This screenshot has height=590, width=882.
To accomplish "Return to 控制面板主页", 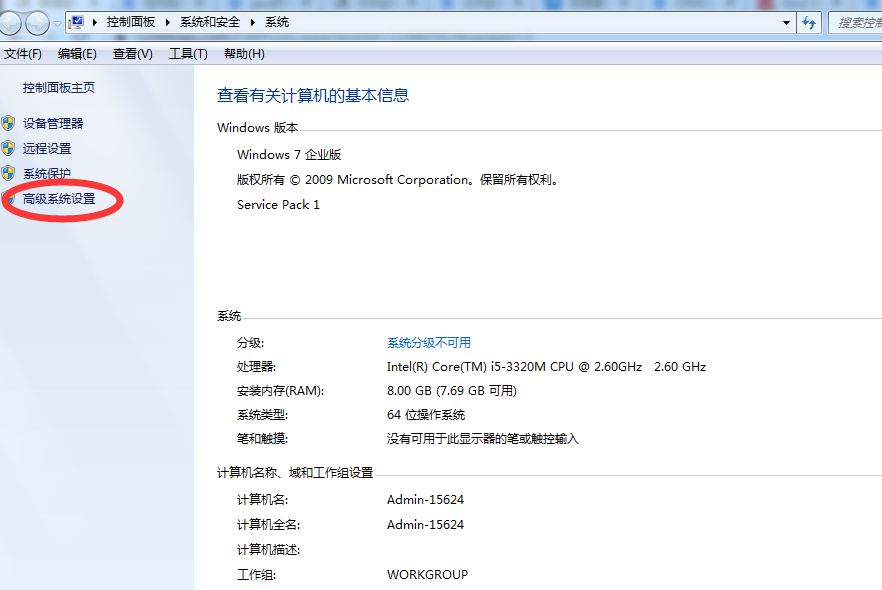I will (x=59, y=87).
